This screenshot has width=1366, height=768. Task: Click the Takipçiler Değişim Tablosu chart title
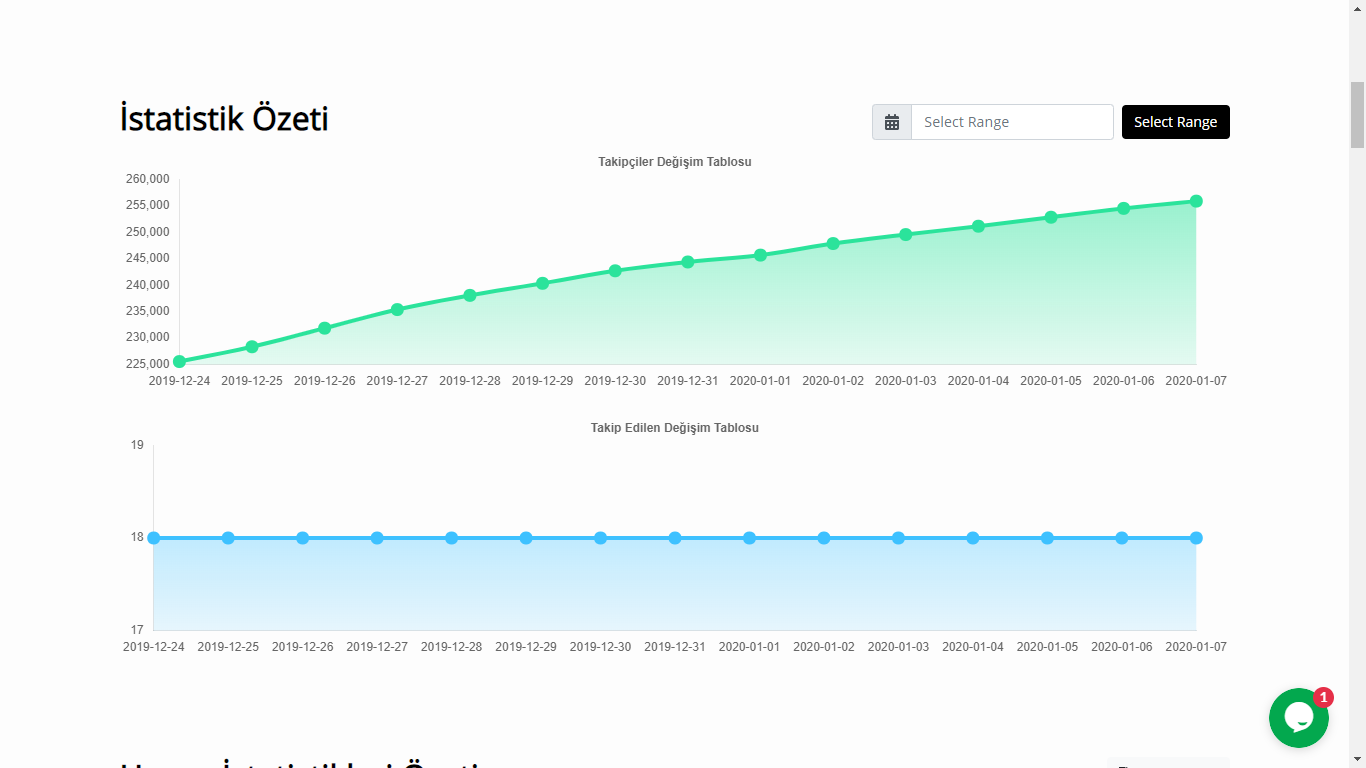tap(675, 162)
